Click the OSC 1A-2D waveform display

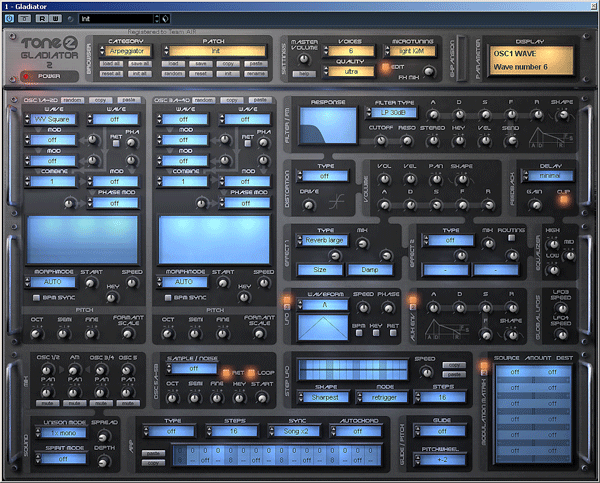click(83, 240)
